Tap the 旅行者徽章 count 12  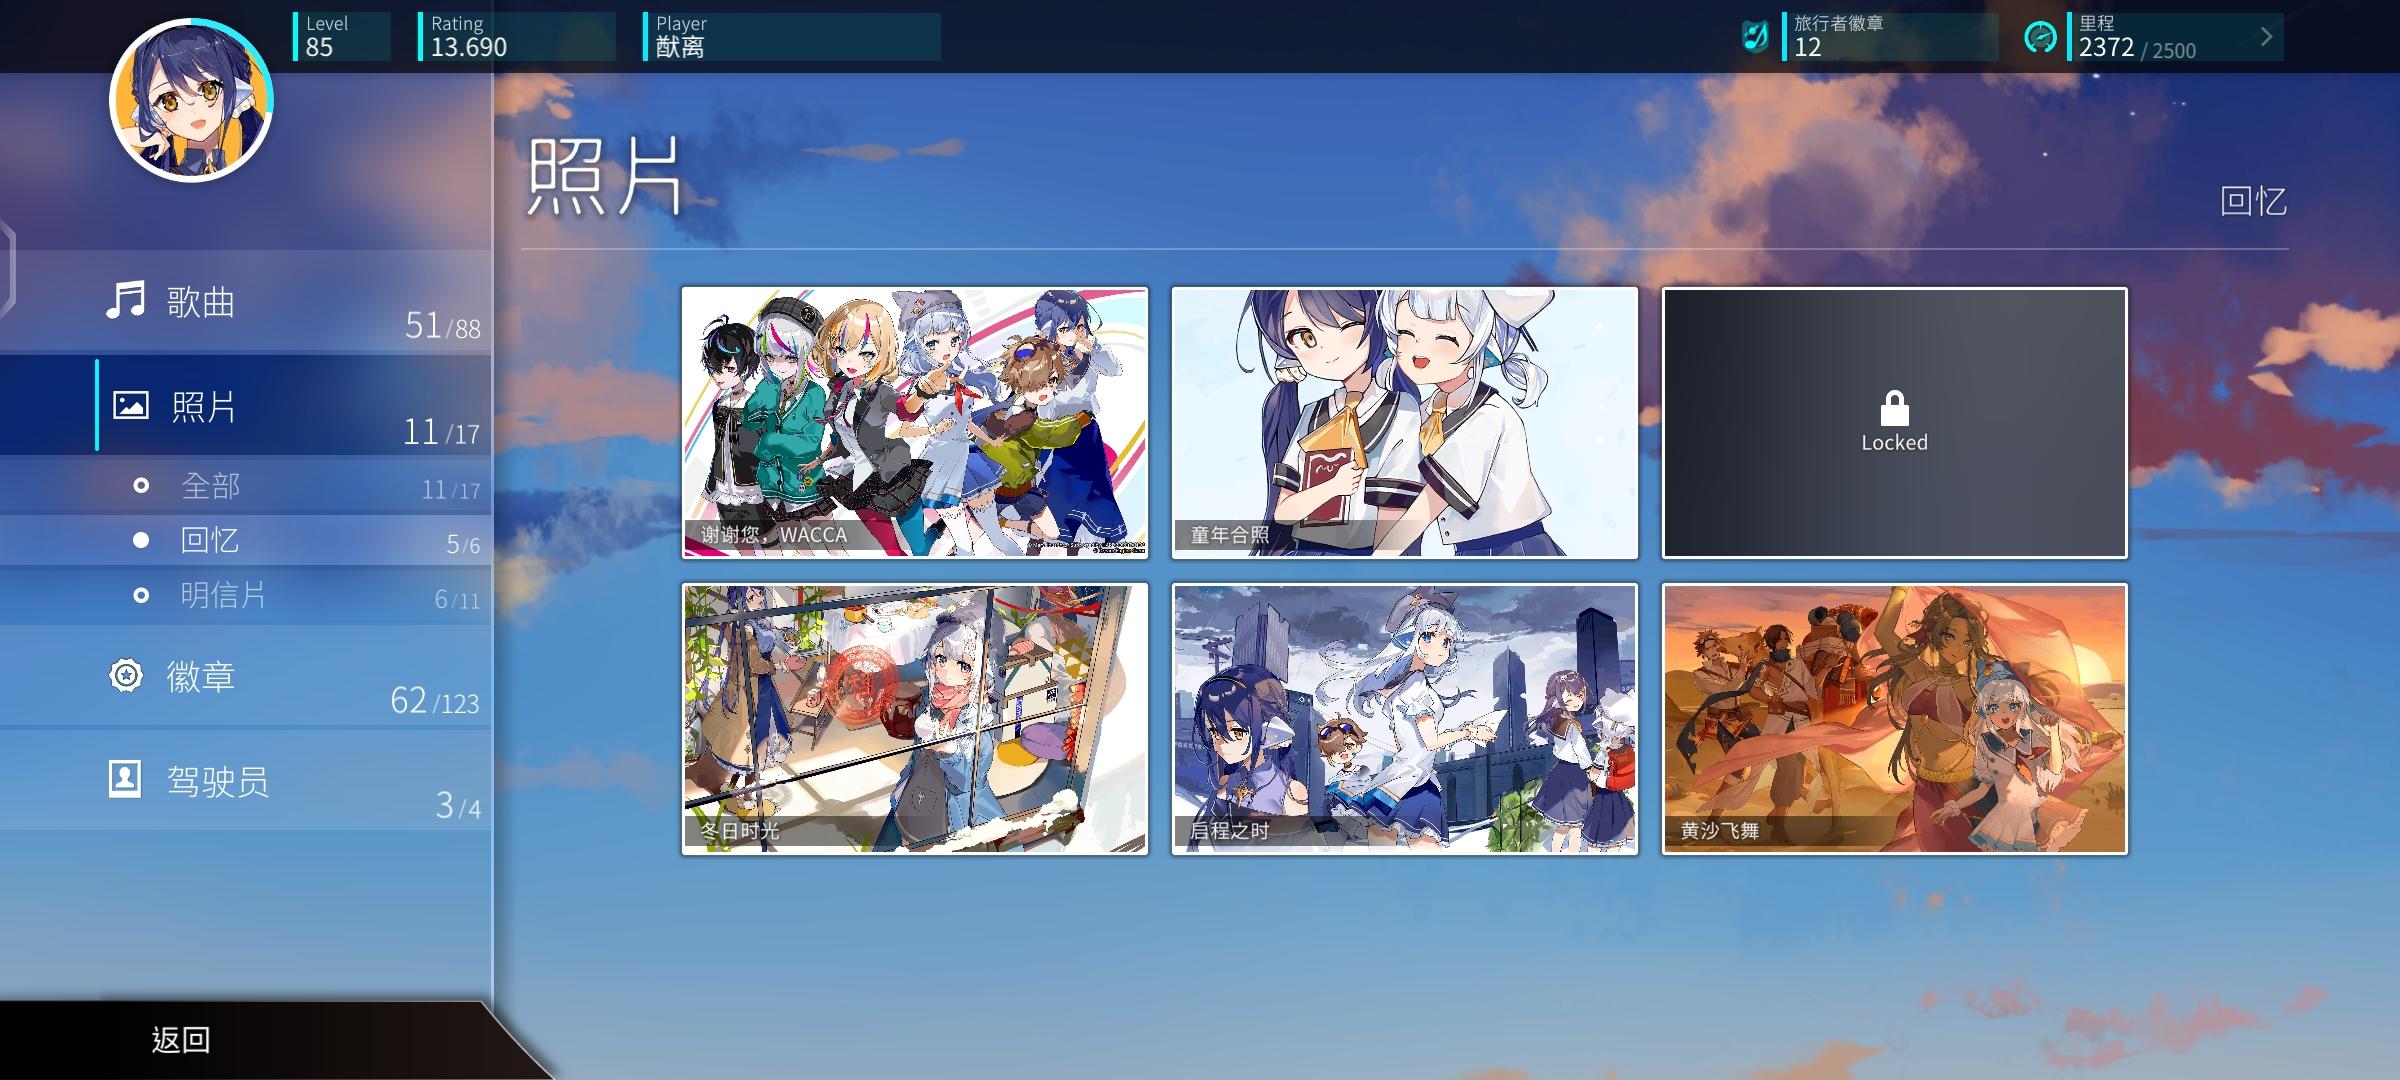click(1890, 37)
